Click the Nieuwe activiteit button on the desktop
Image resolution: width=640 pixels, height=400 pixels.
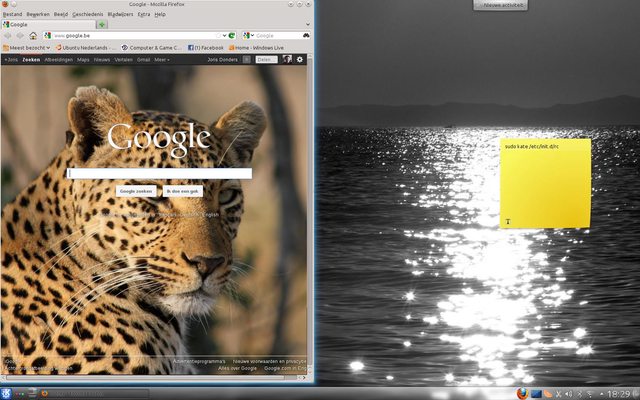click(x=500, y=5)
